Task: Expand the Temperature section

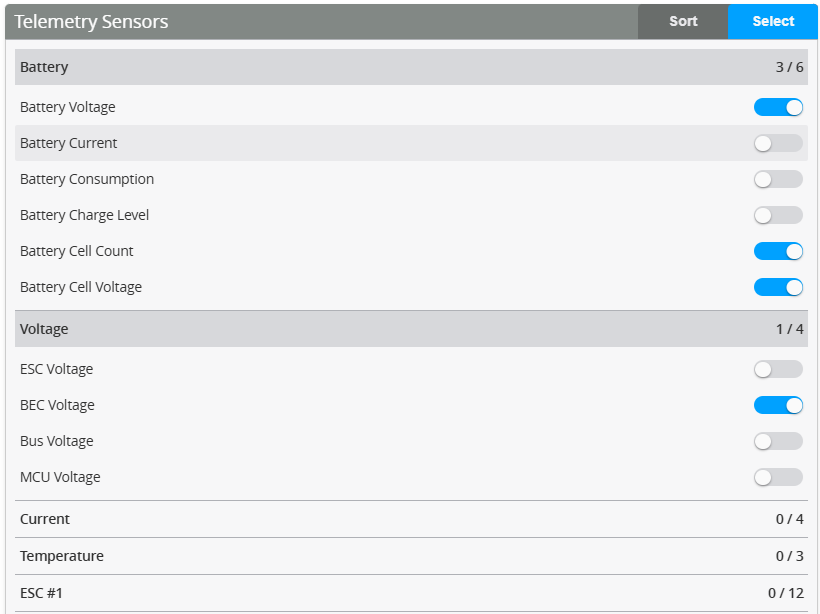Action: pyautogui.click(x=400, y=555)
